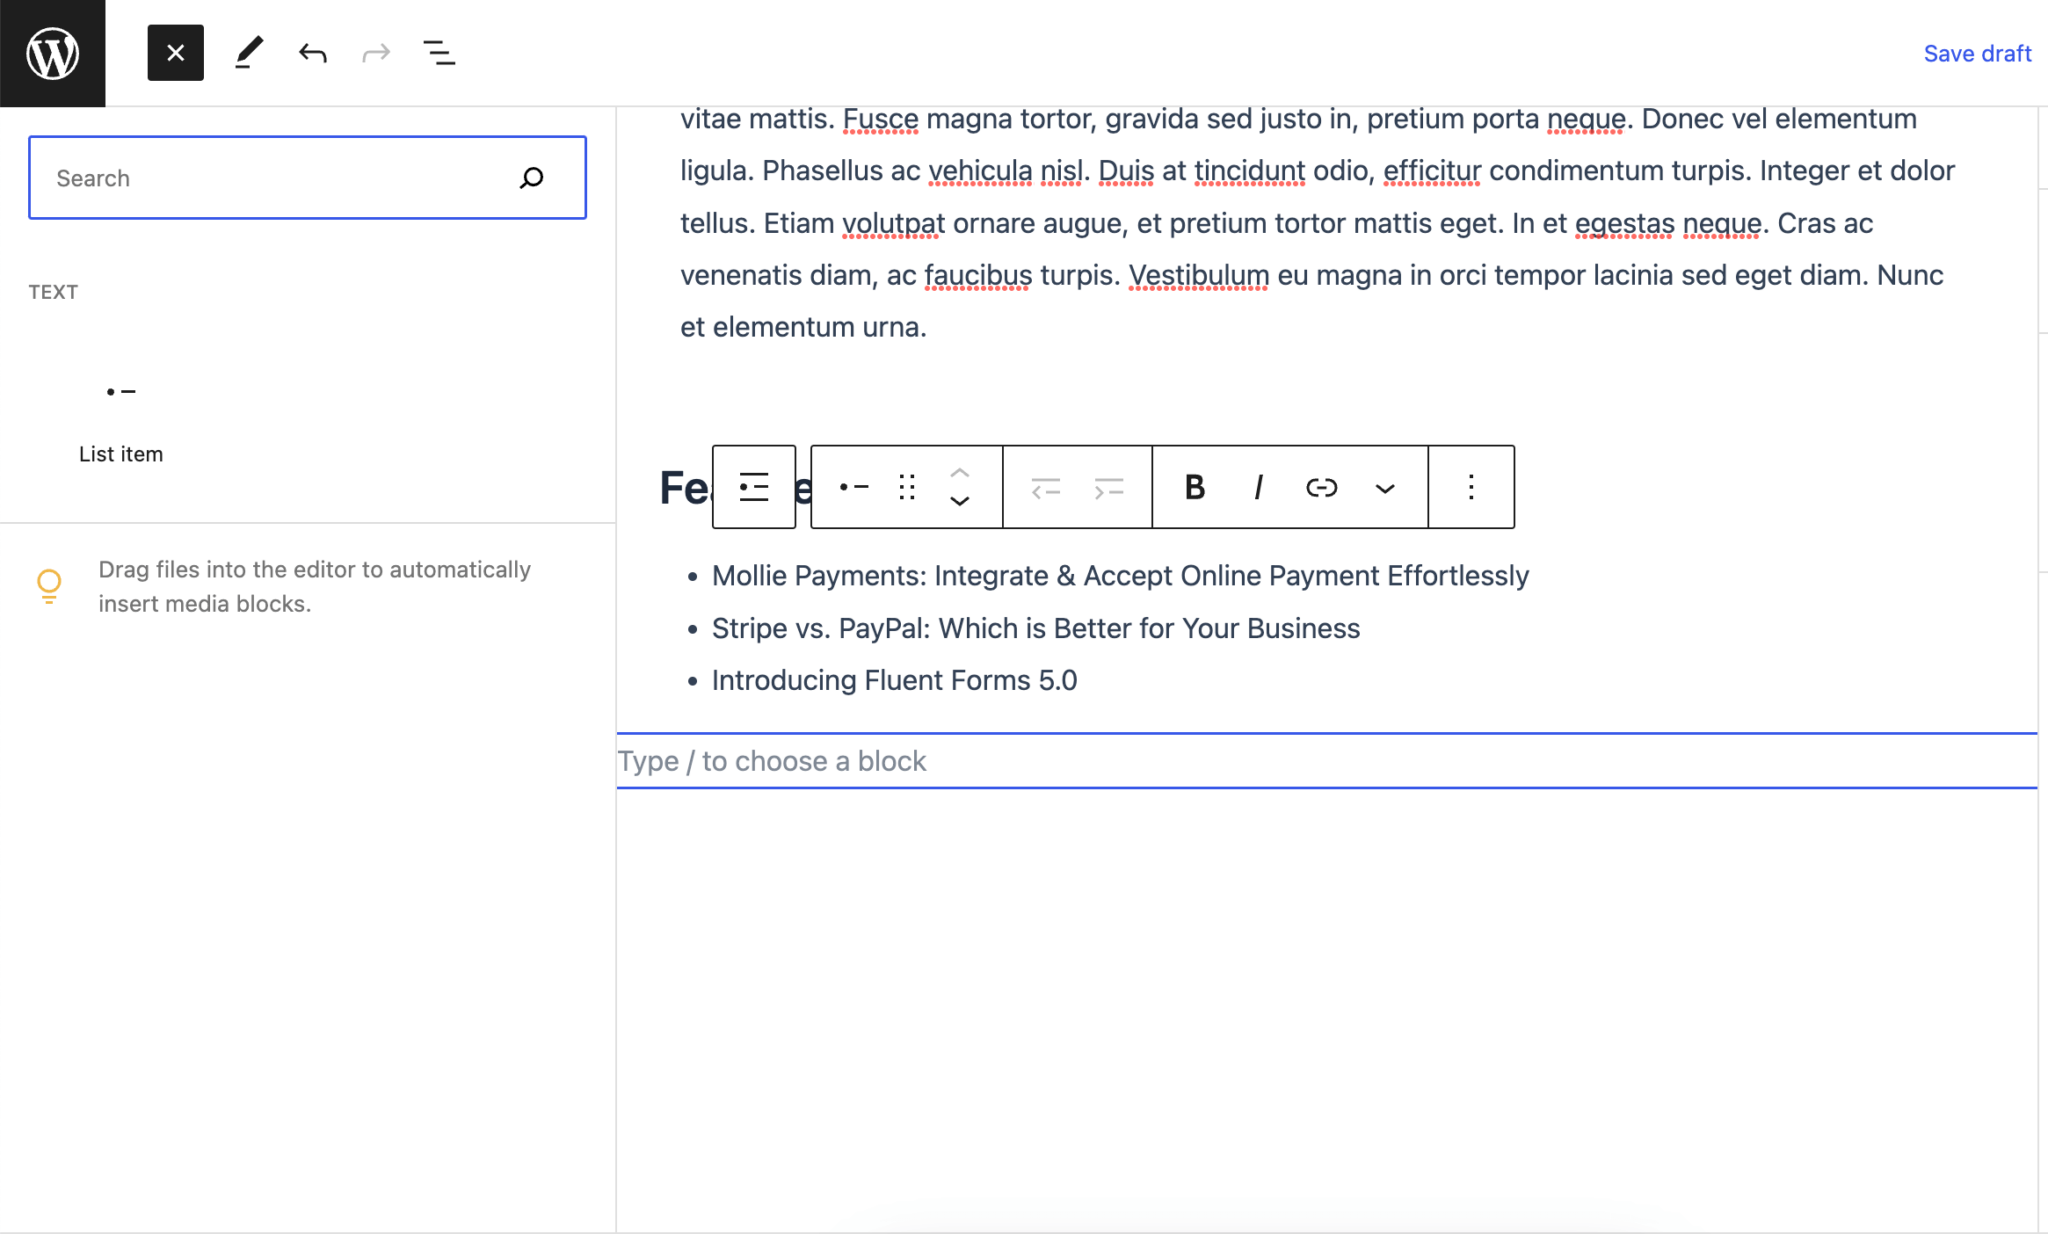Screen dimensions: 2048x1234
Task: Select the Stripe vs. PayPal list item
Action: [x=1036, y=628]
